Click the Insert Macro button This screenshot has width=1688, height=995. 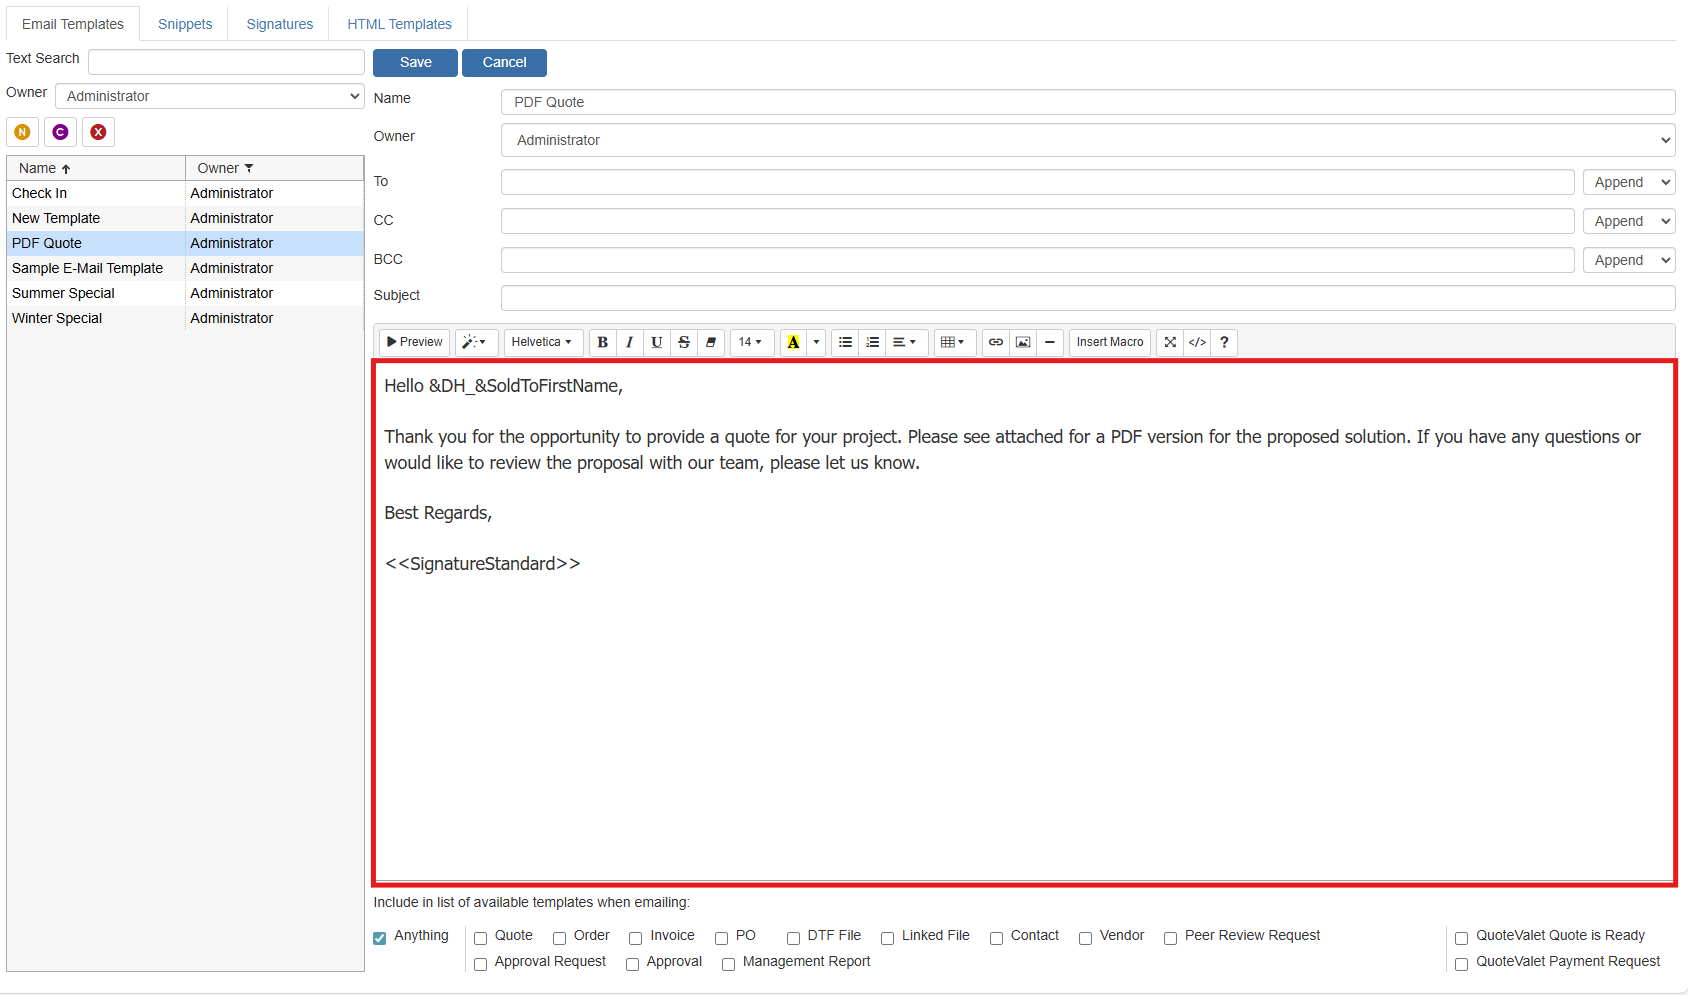(1109, 342)
